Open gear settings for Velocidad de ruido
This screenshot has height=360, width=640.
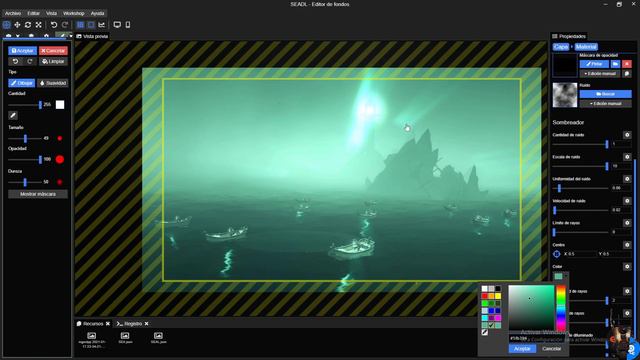click(627, 201)
